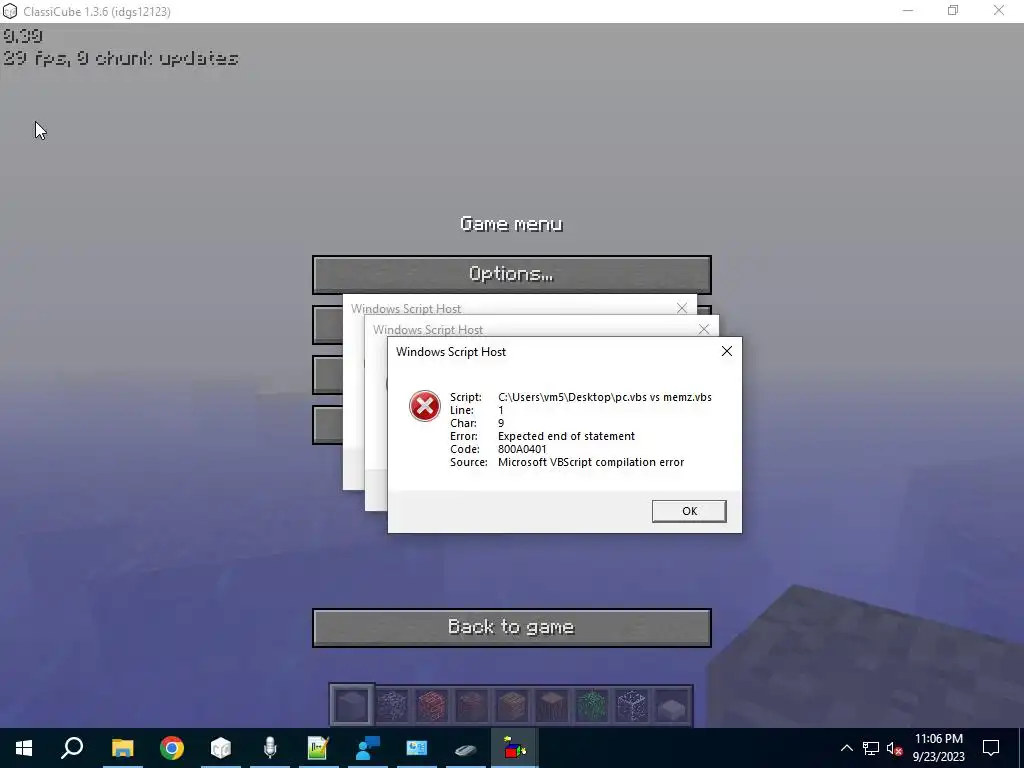Show hidden system tray icons
This screenshot has height=768, width=1024.
point(846,748)
